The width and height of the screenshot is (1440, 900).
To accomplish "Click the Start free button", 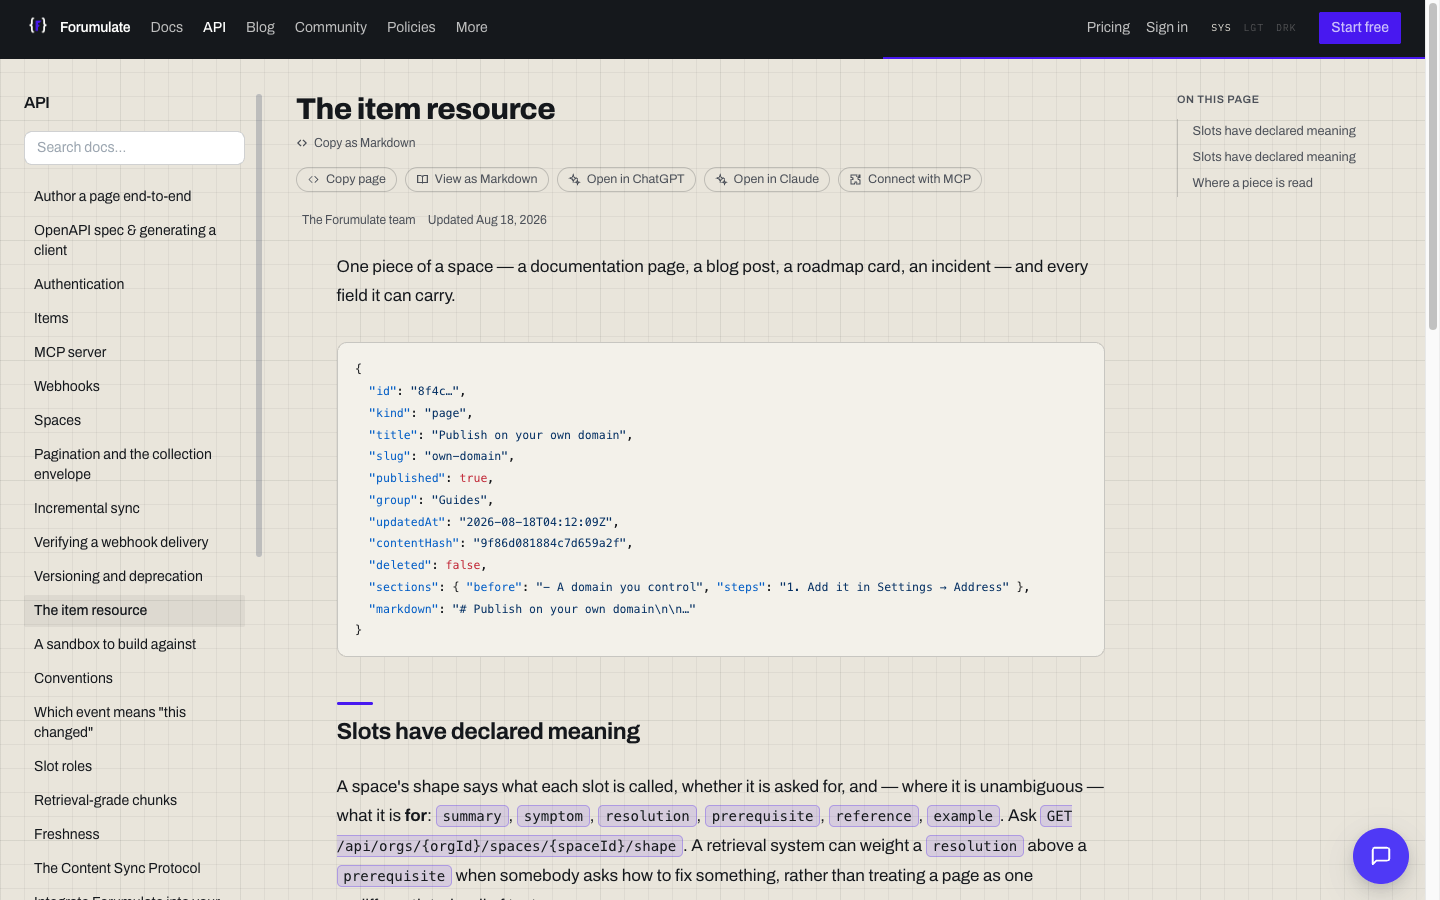I will (1360, 28).
